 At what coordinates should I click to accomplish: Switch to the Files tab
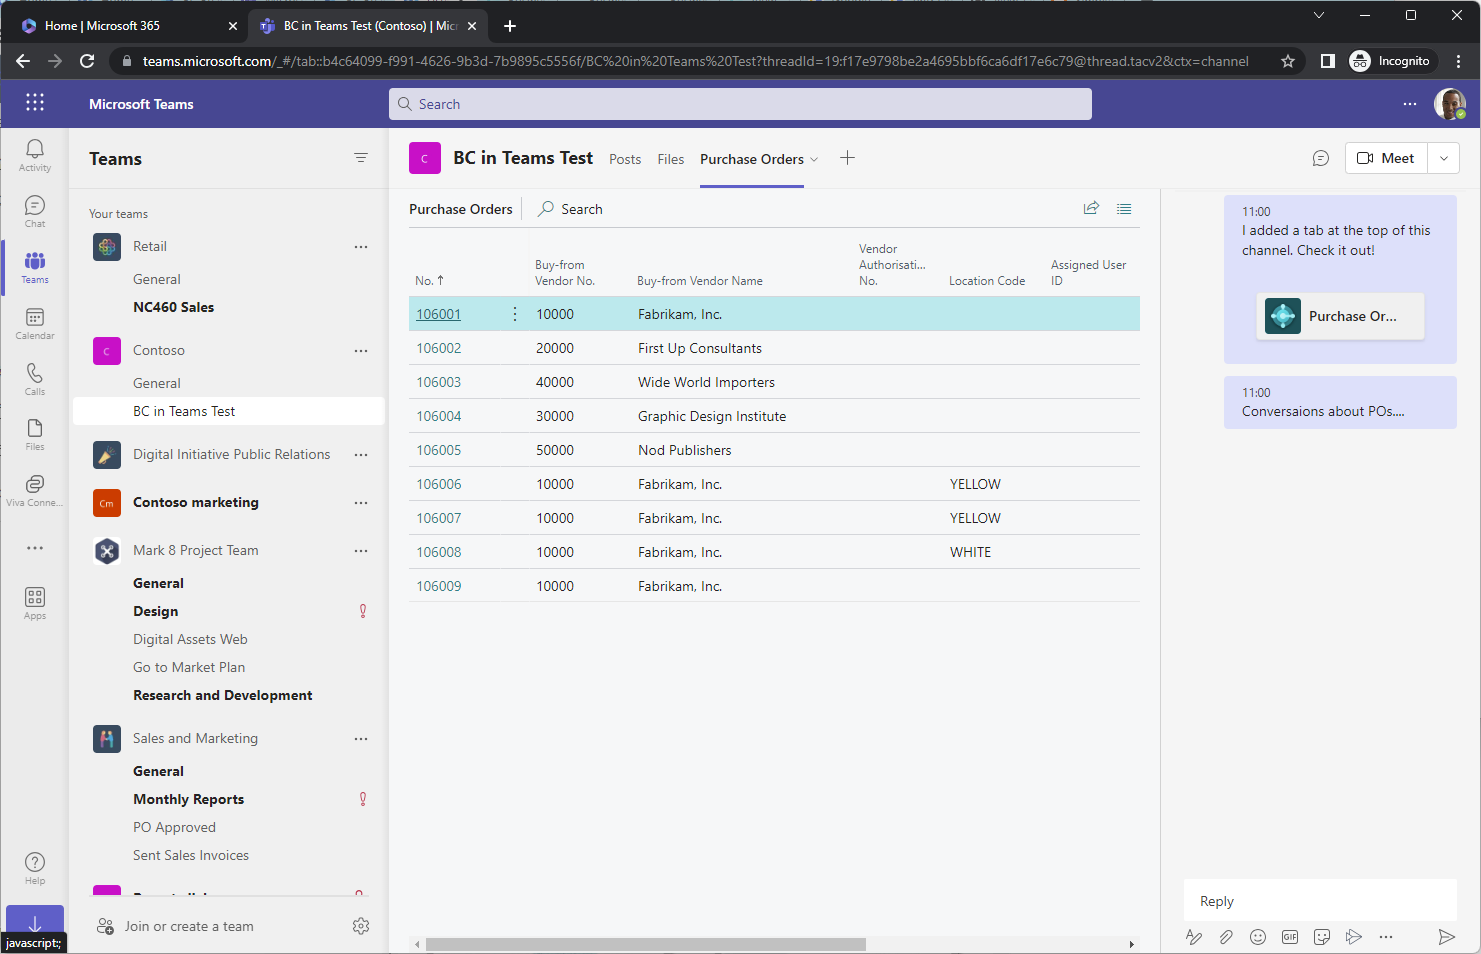671,159
